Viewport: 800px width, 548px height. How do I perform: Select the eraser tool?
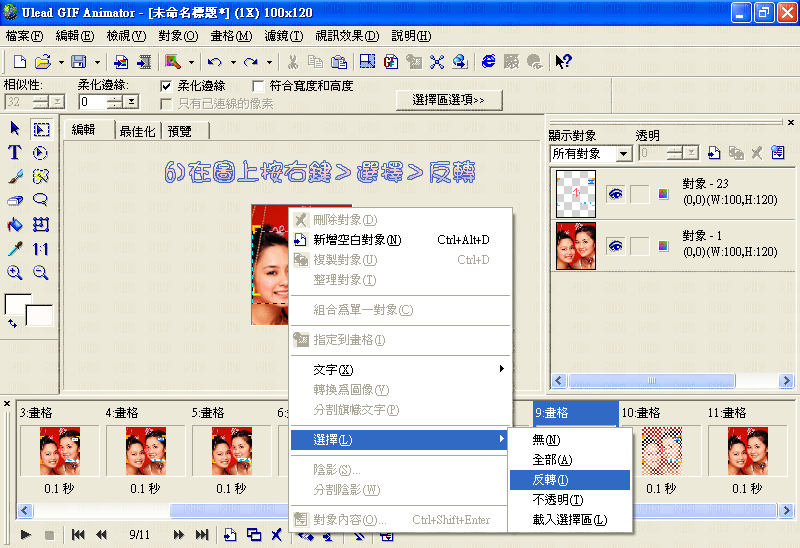15,201
